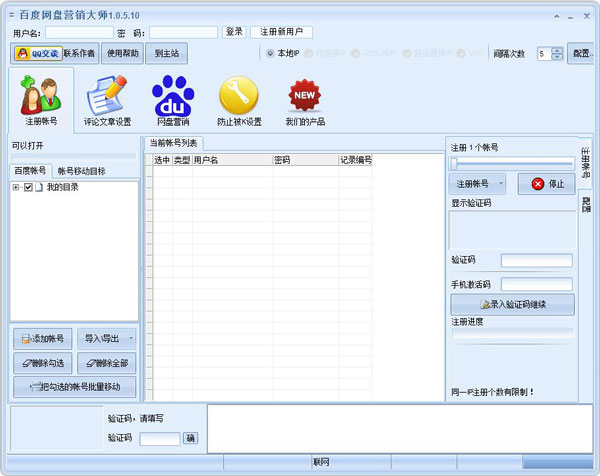Click the 密码 column header
The height and width of the screenshot is (476, 600).
(305, 160)
